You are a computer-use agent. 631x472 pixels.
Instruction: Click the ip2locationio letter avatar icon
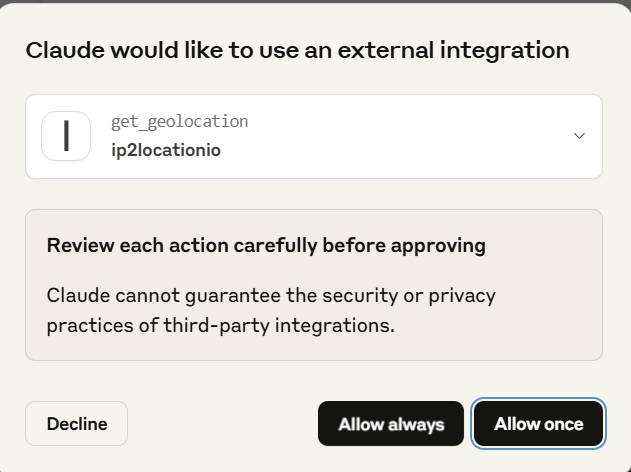tap(66, 136)
